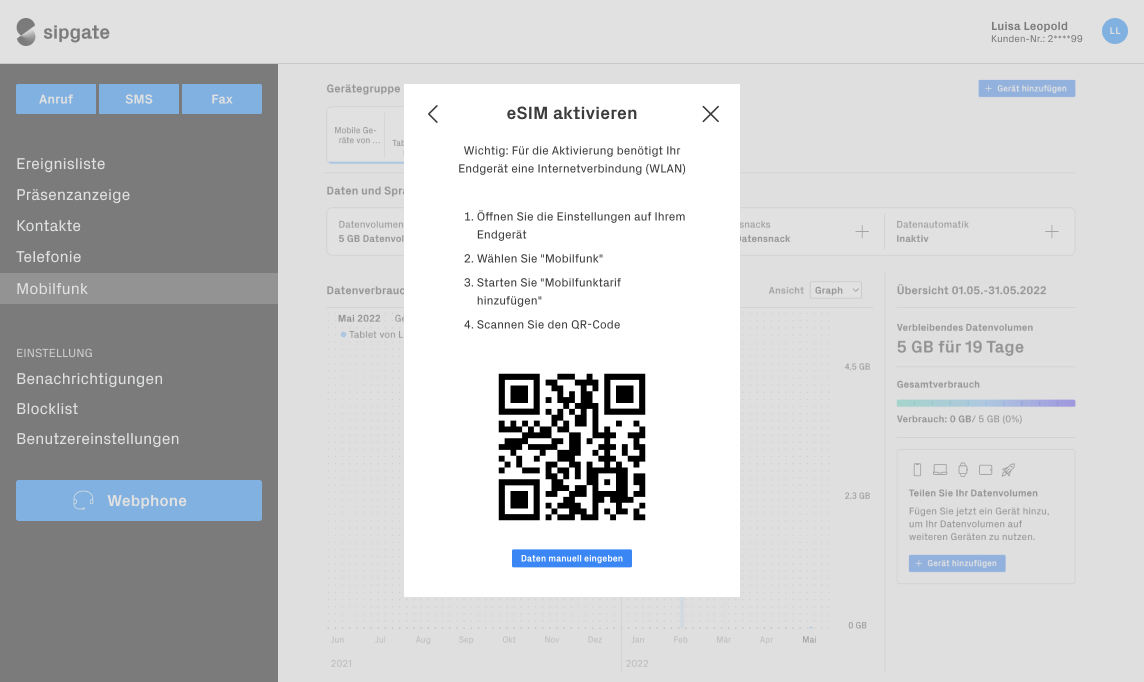Click Daten manuell eingeben button
1144x682 pixels.
click(x=571, y=558)
